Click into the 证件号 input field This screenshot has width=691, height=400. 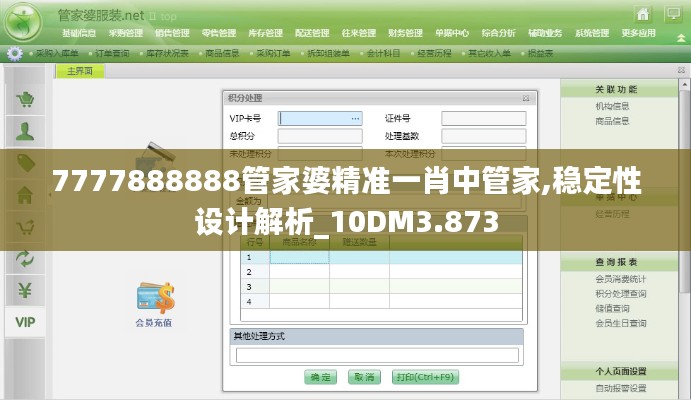[484, 118]
